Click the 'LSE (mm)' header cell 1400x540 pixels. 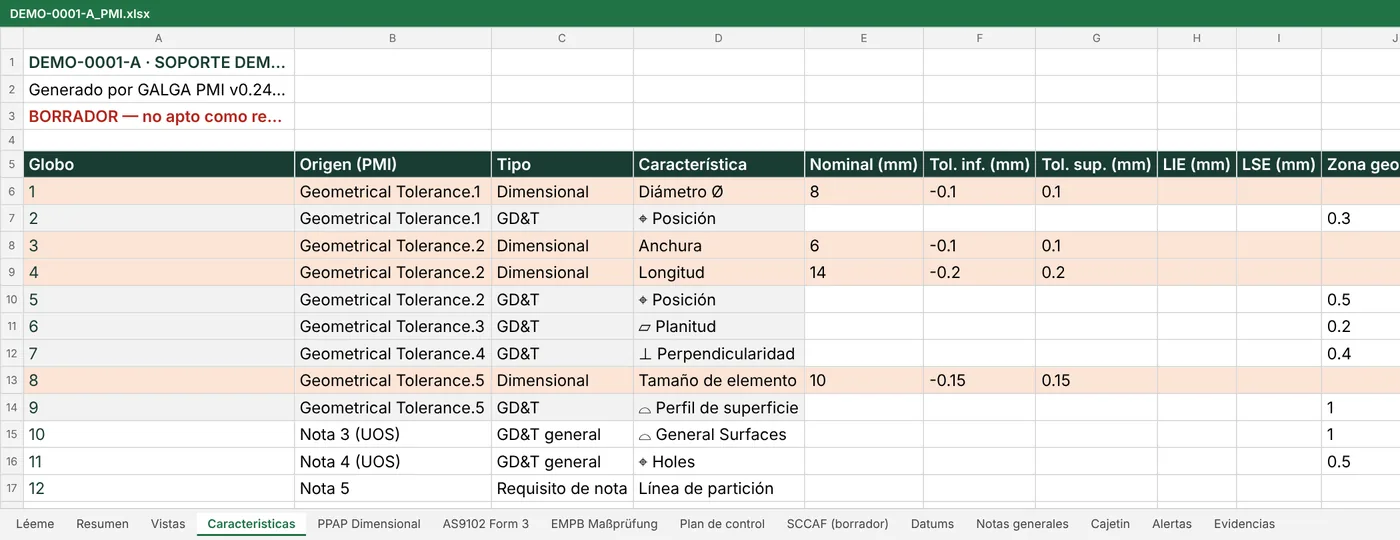point(1279,165)
